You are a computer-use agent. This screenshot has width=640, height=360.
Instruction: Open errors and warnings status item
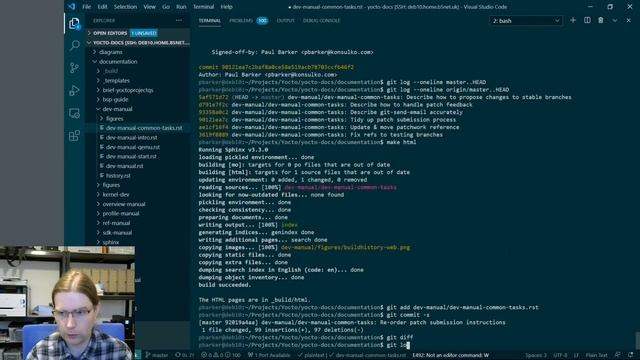click(220, 355)
